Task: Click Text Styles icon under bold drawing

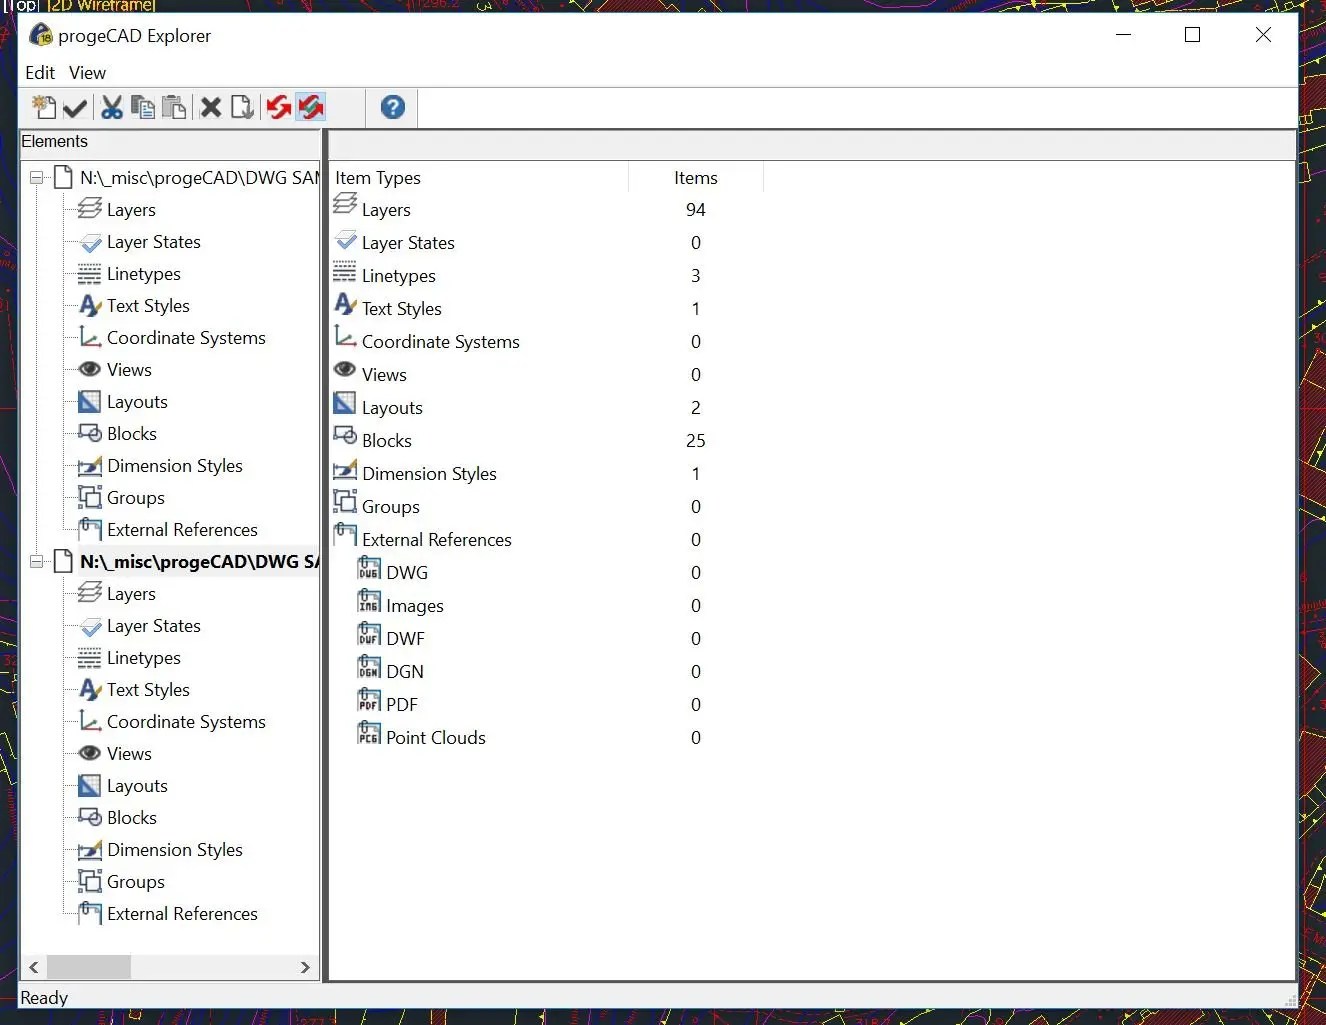Action: (x=90, y=690)
